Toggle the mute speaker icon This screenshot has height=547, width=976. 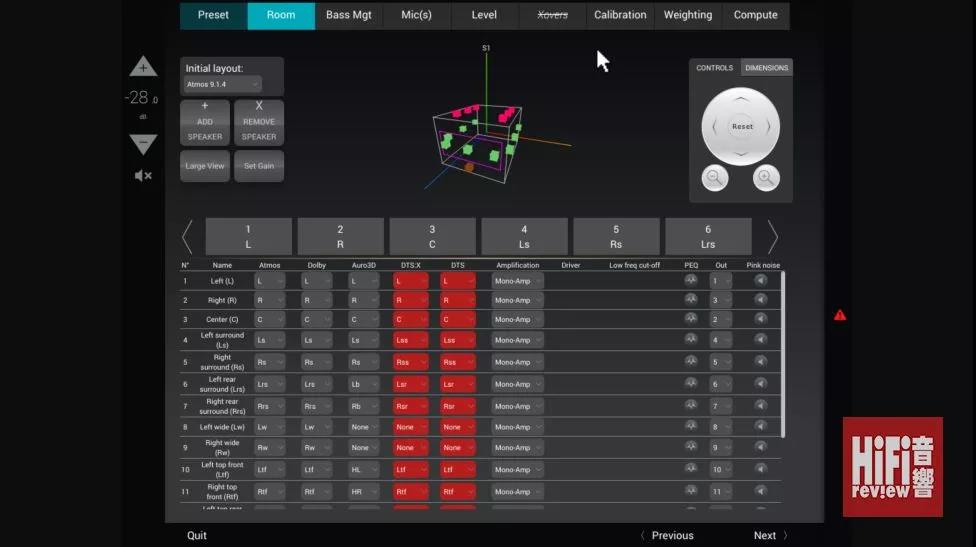[x=143, y=176]
